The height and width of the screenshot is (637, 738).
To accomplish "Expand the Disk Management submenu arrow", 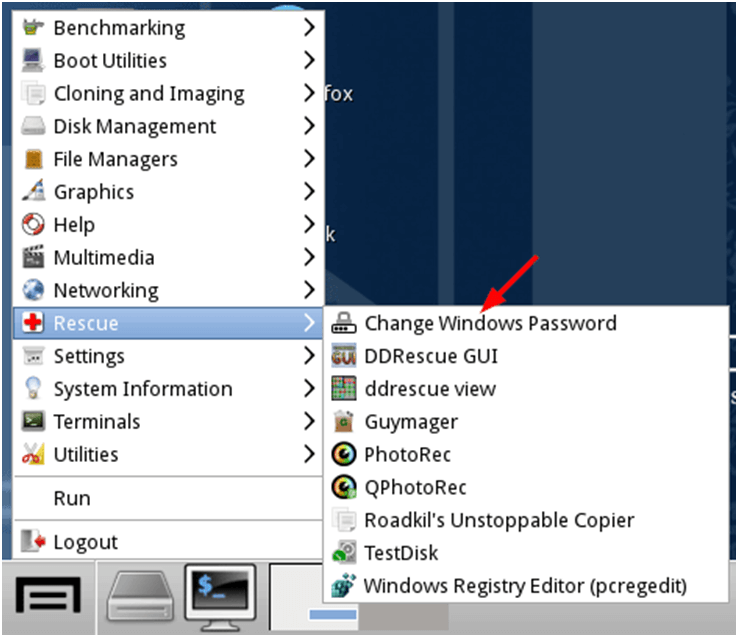I will click(x=309, y=126).
